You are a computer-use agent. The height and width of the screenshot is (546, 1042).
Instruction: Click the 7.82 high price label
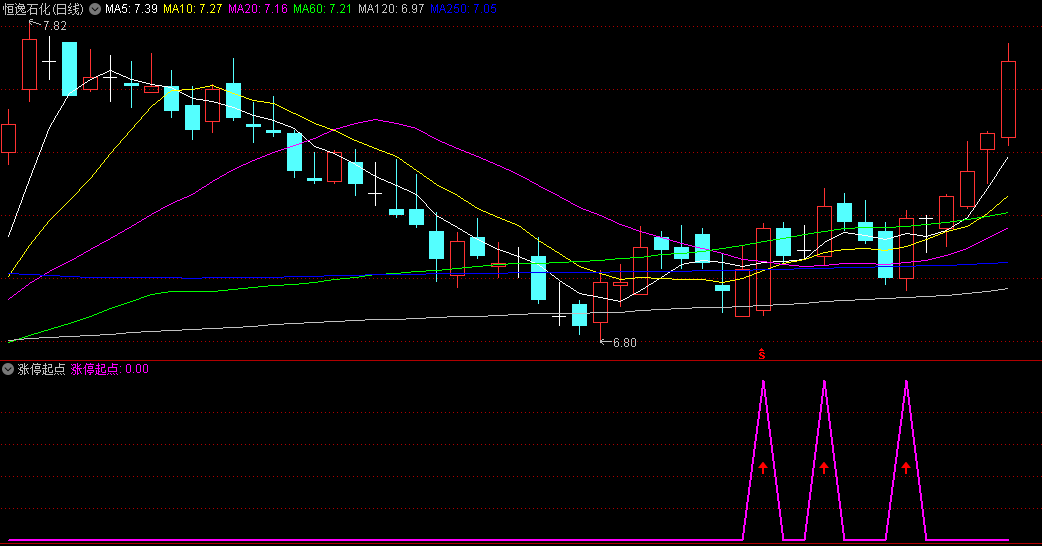(x=55, y=26)
